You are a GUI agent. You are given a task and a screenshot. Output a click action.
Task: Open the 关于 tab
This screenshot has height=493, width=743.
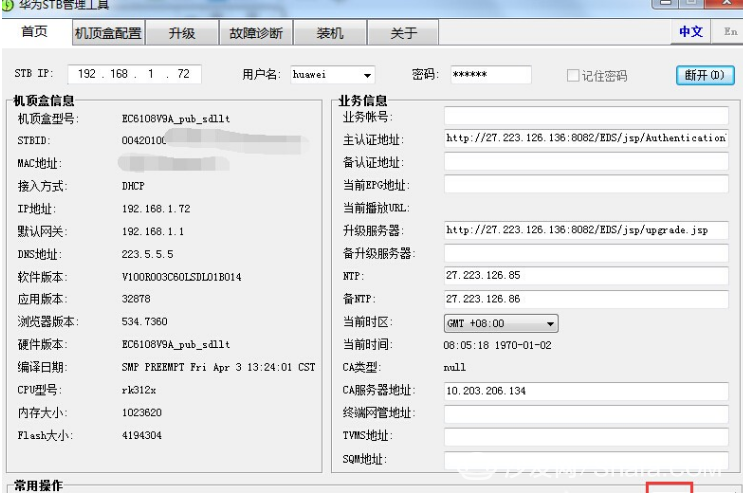[x=403, y=33]
